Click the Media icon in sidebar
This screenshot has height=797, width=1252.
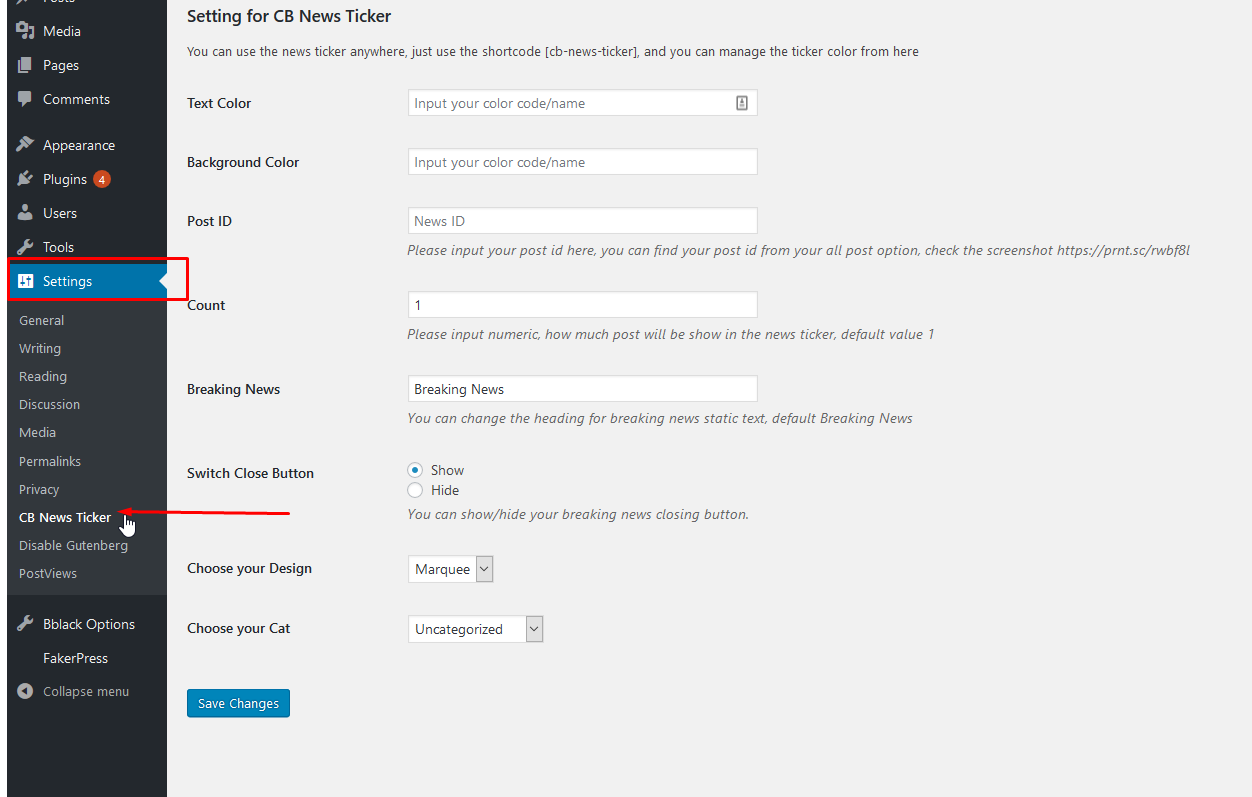click(26, 31)
